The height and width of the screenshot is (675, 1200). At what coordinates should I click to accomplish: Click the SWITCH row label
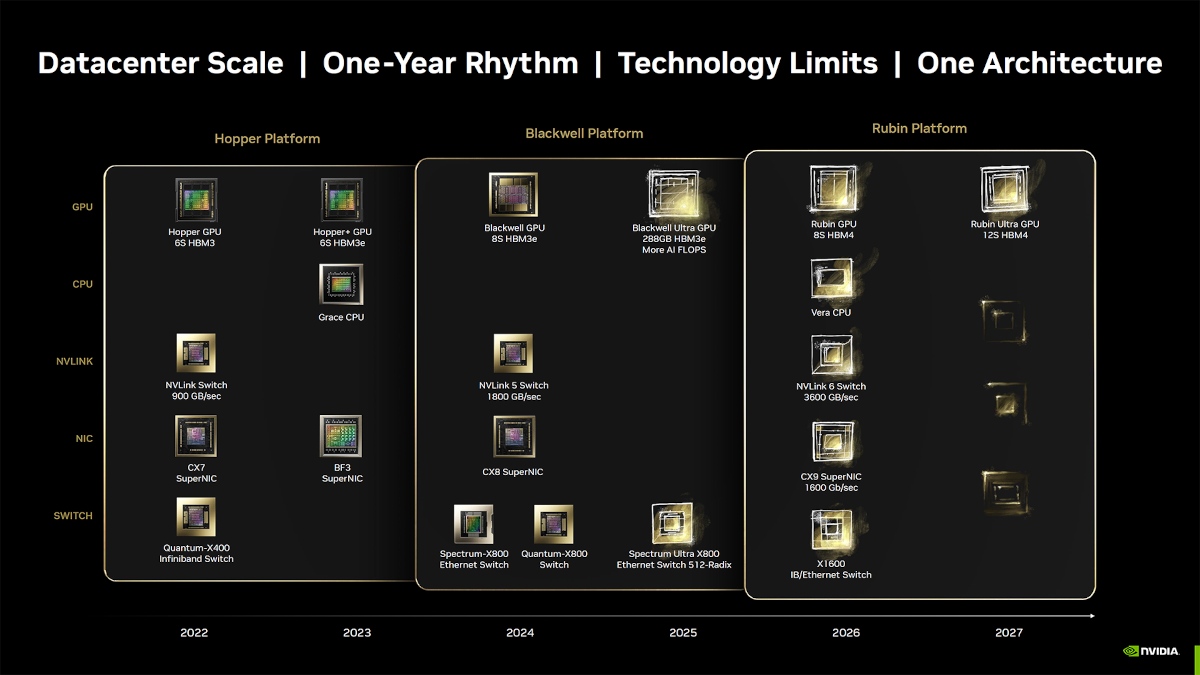coord(73,516)
